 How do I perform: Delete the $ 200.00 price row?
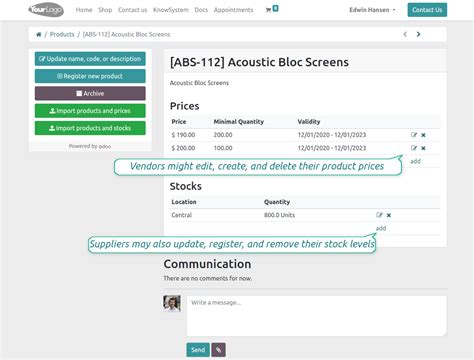click(x=423, y=148)
